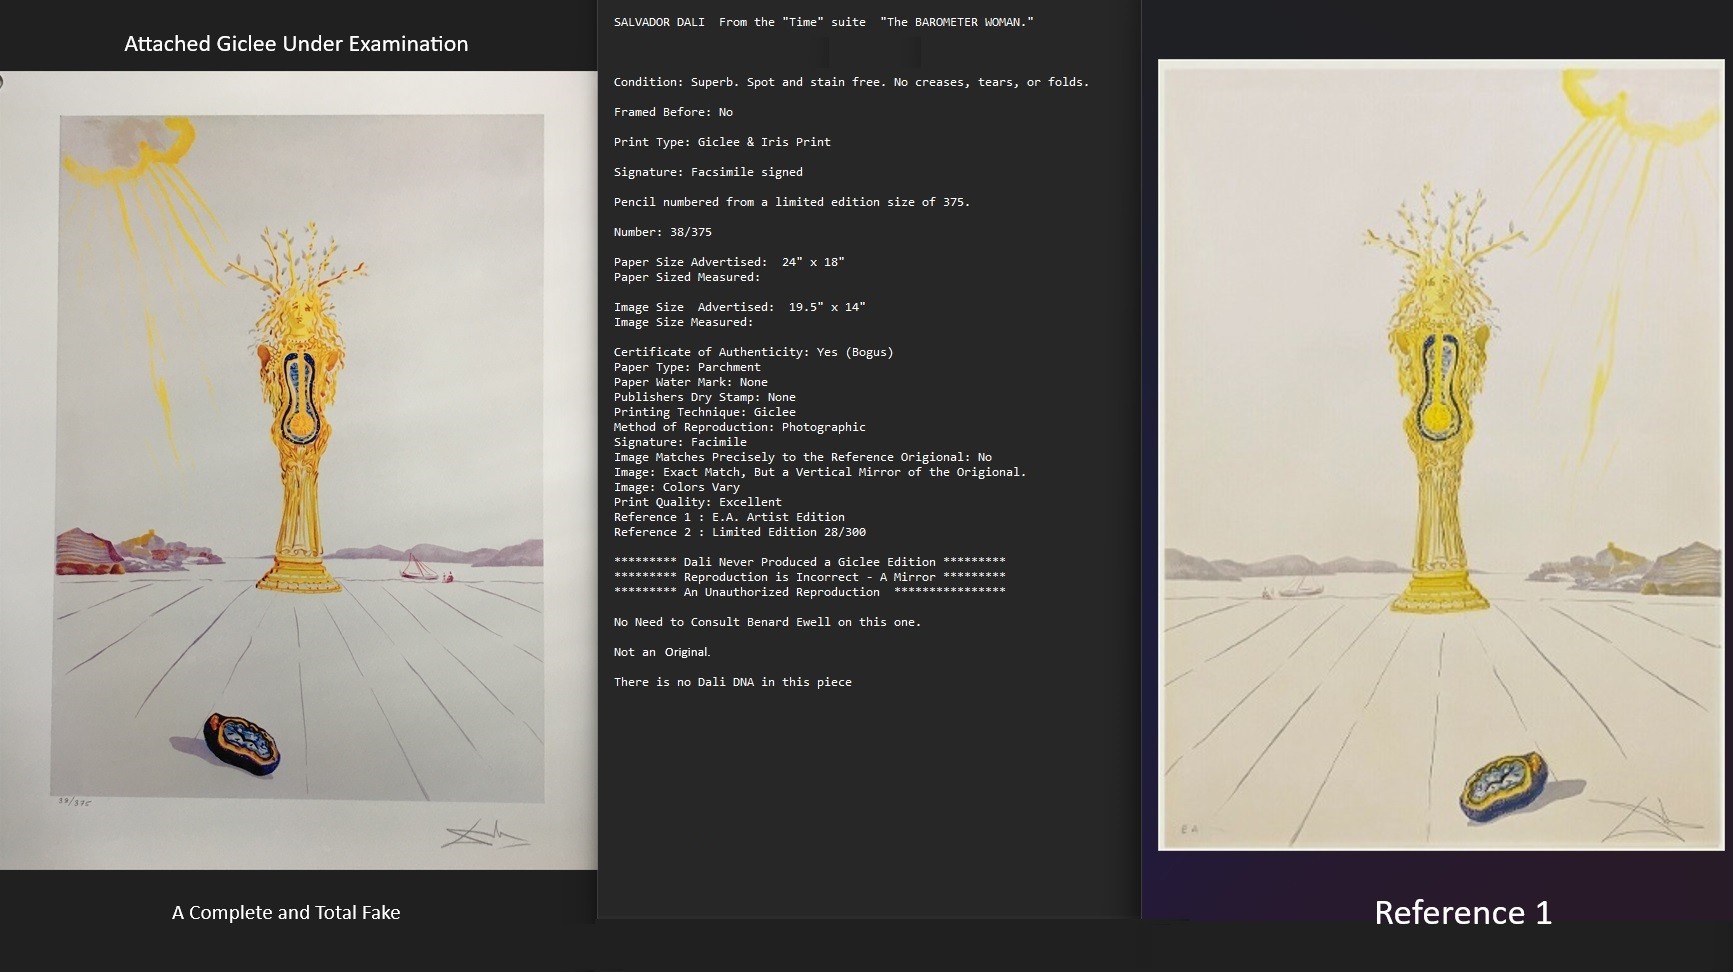Click 'There is no Dali DNA' line
The image size is (1733, 972).
732,682
